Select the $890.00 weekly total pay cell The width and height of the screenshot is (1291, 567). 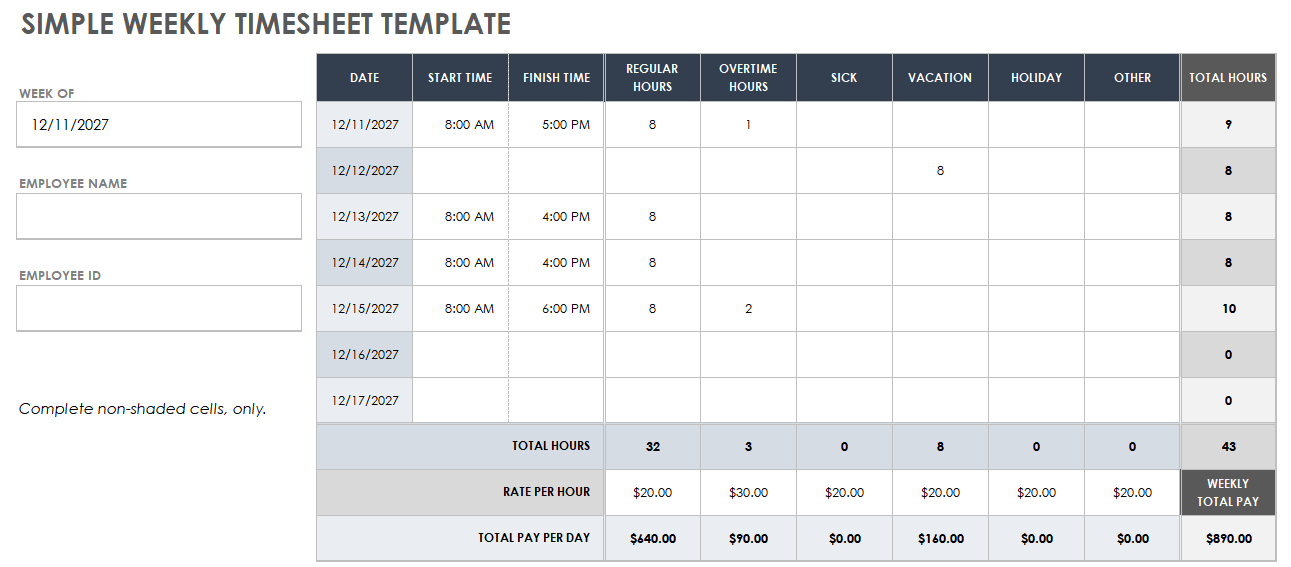[1228, 539]
